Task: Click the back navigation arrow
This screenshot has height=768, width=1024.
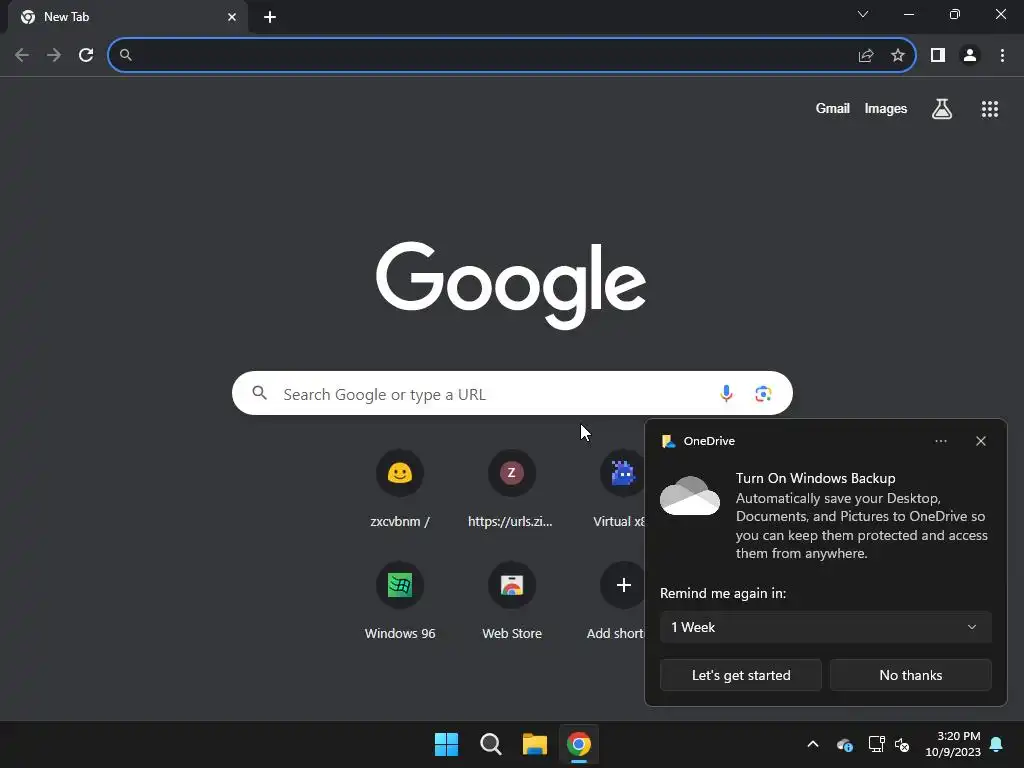Action: 22,55
